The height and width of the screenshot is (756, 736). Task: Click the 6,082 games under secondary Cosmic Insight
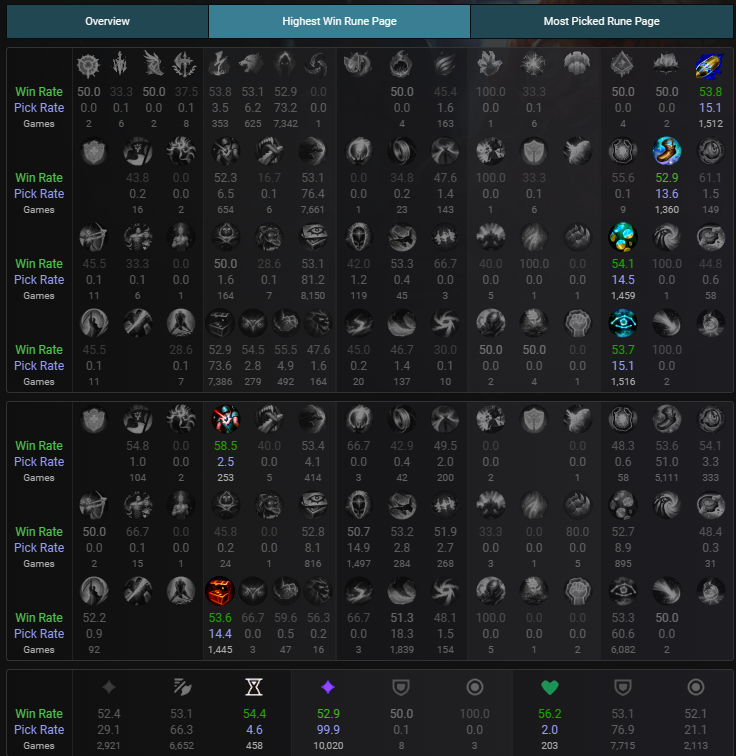tap(623, 649)
